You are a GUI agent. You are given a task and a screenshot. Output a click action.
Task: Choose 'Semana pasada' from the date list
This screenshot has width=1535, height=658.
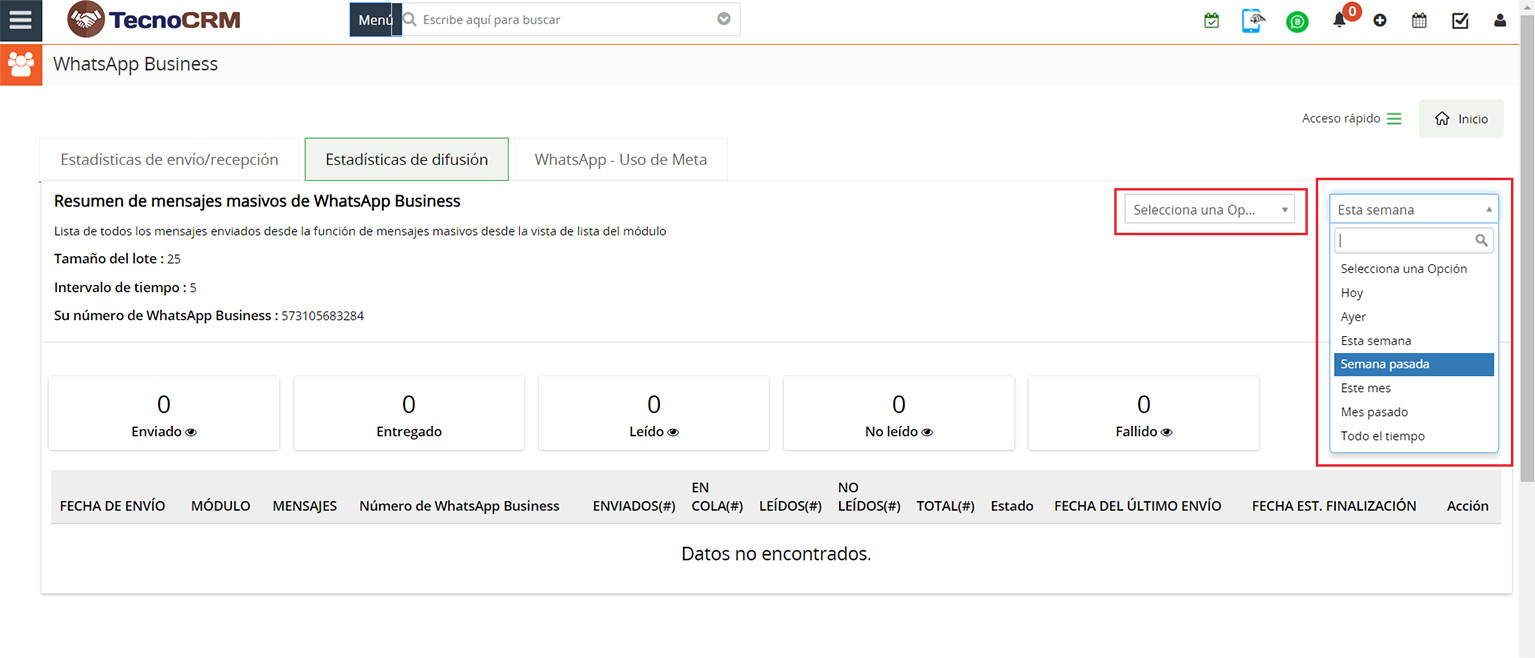pyautogui.click(x=1413, y=364)
